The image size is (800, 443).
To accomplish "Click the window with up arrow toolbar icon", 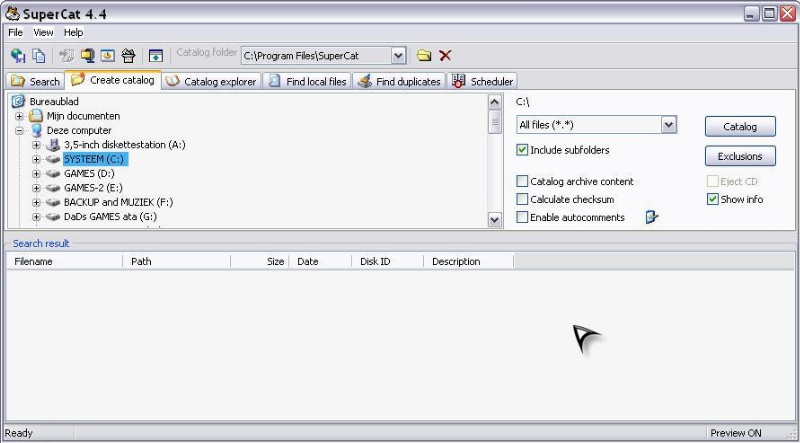I will coord(156,56).
